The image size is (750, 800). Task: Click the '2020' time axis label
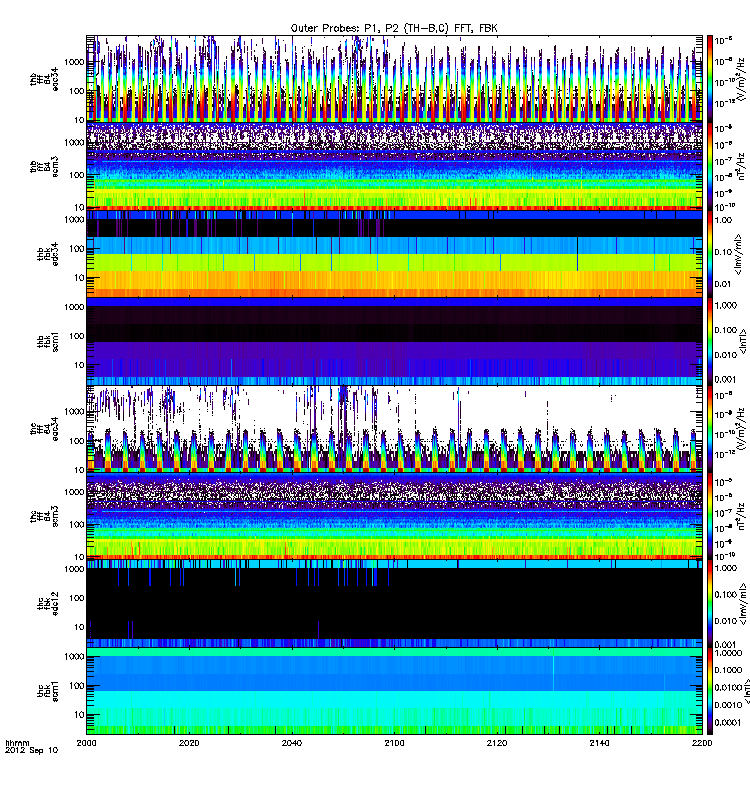pos(189,743)
